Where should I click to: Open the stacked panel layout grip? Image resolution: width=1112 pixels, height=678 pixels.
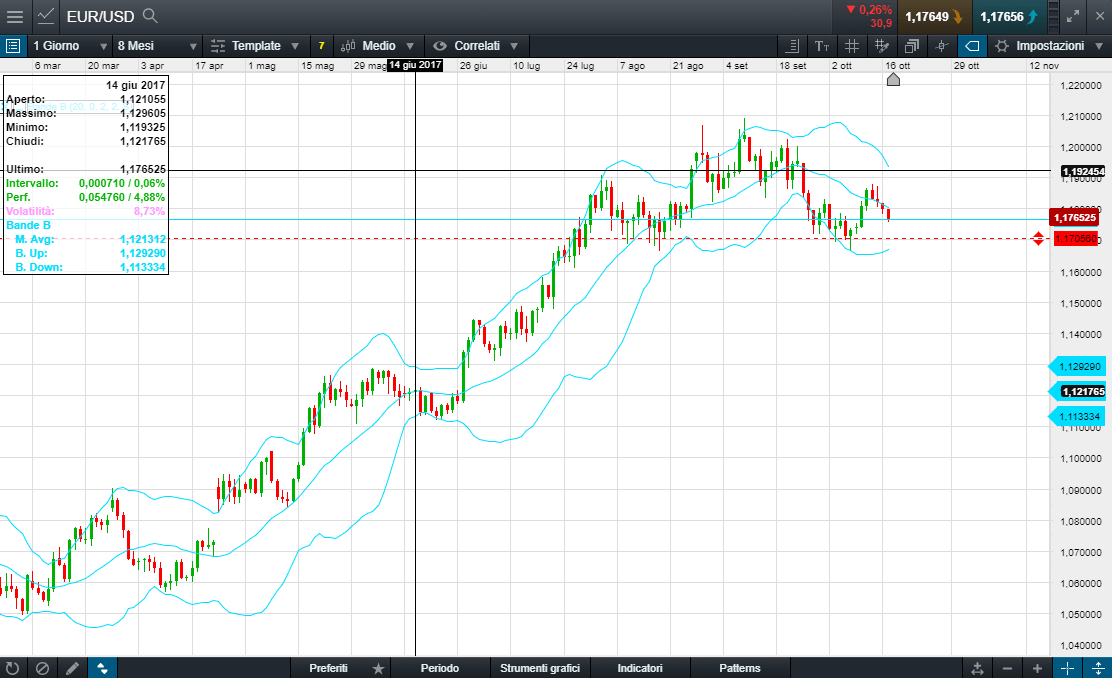tap(1054, 16)
